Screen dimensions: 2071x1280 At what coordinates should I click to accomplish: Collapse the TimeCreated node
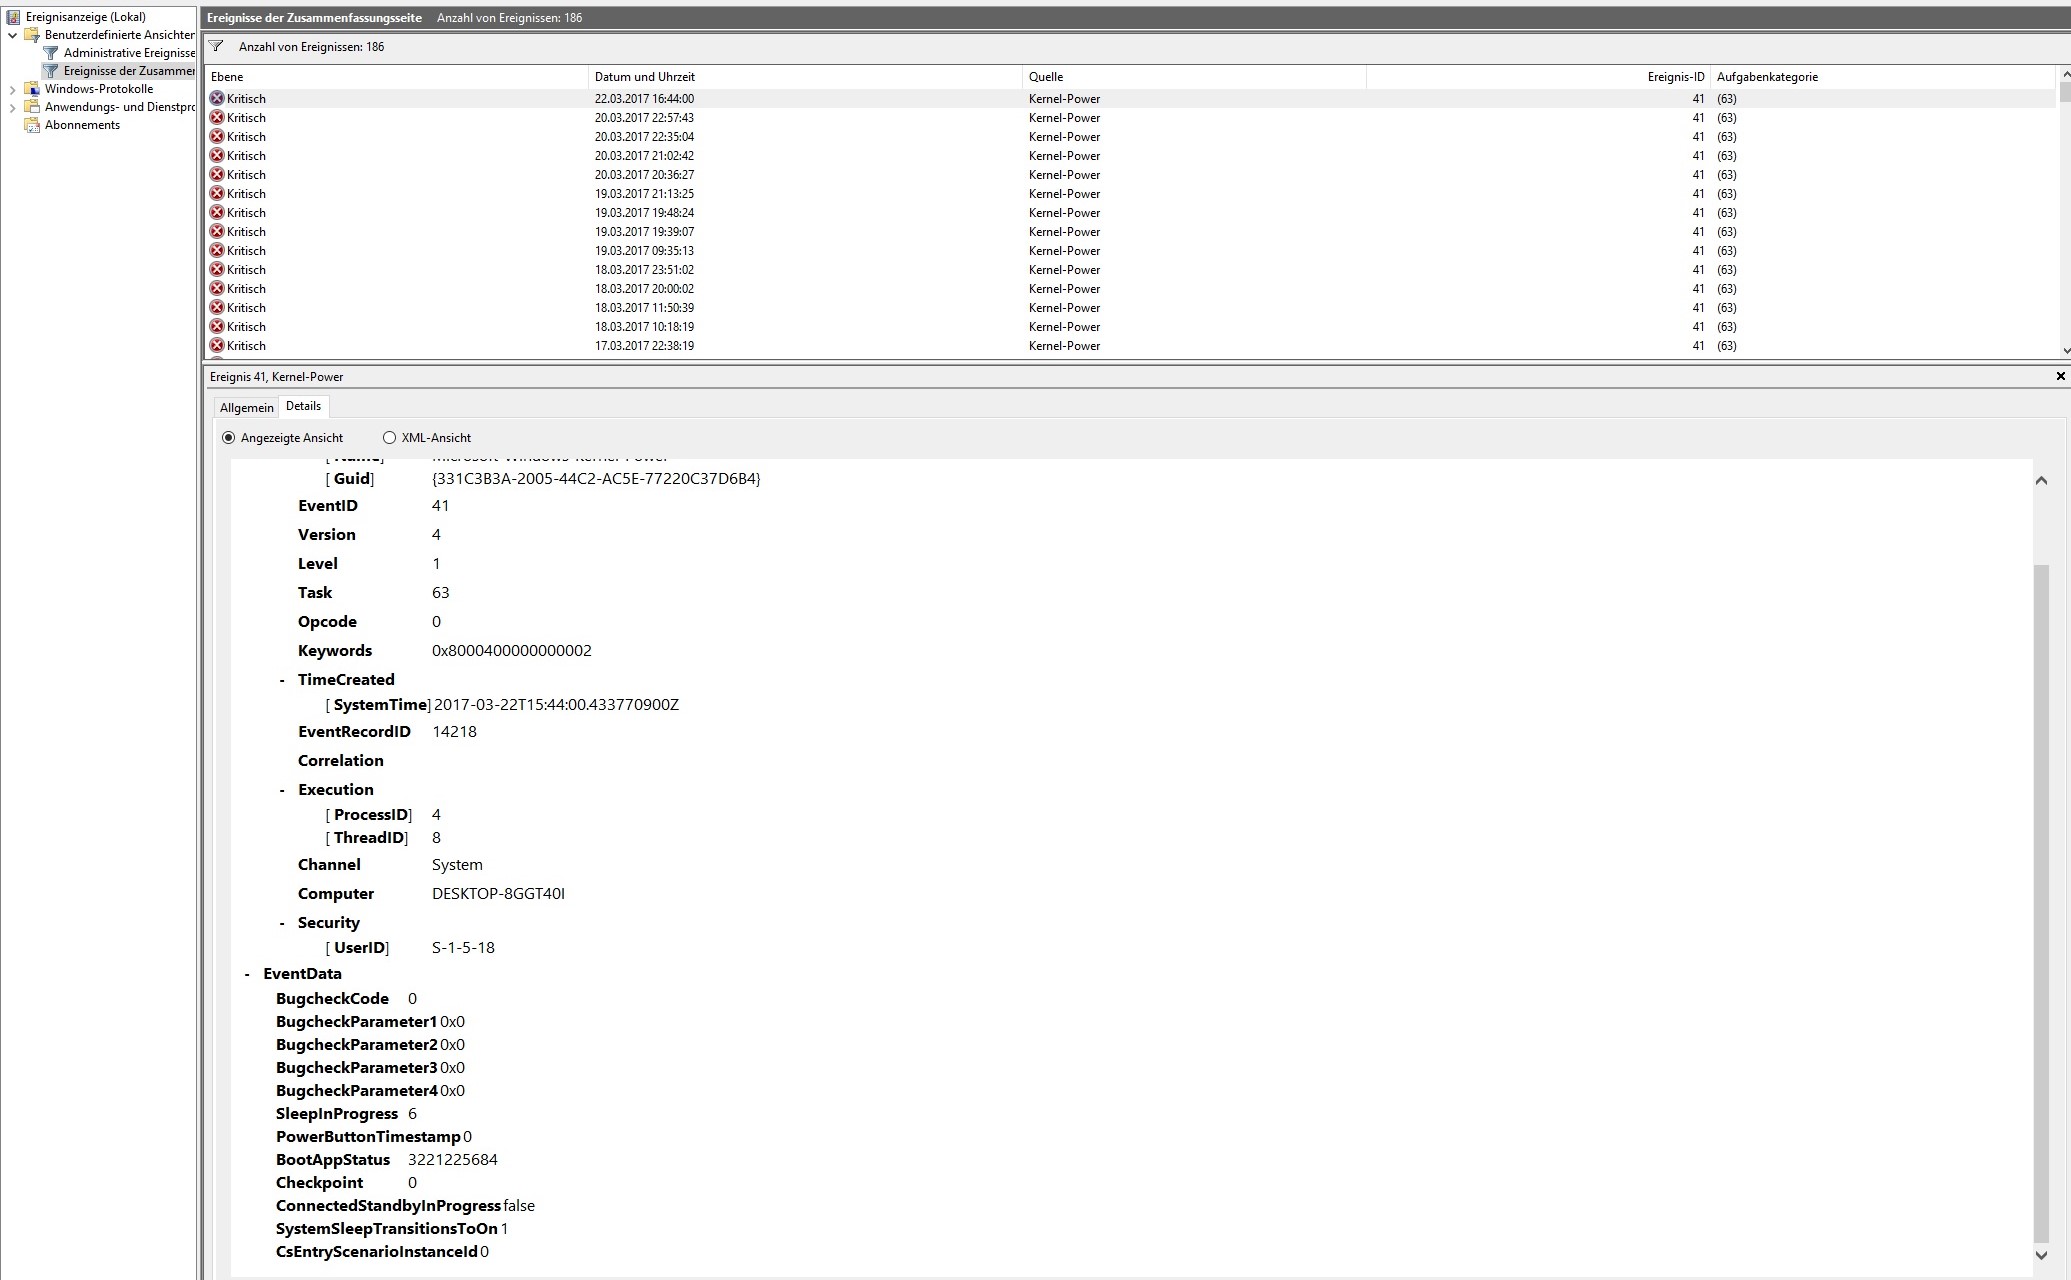click(x=282, y=680)
